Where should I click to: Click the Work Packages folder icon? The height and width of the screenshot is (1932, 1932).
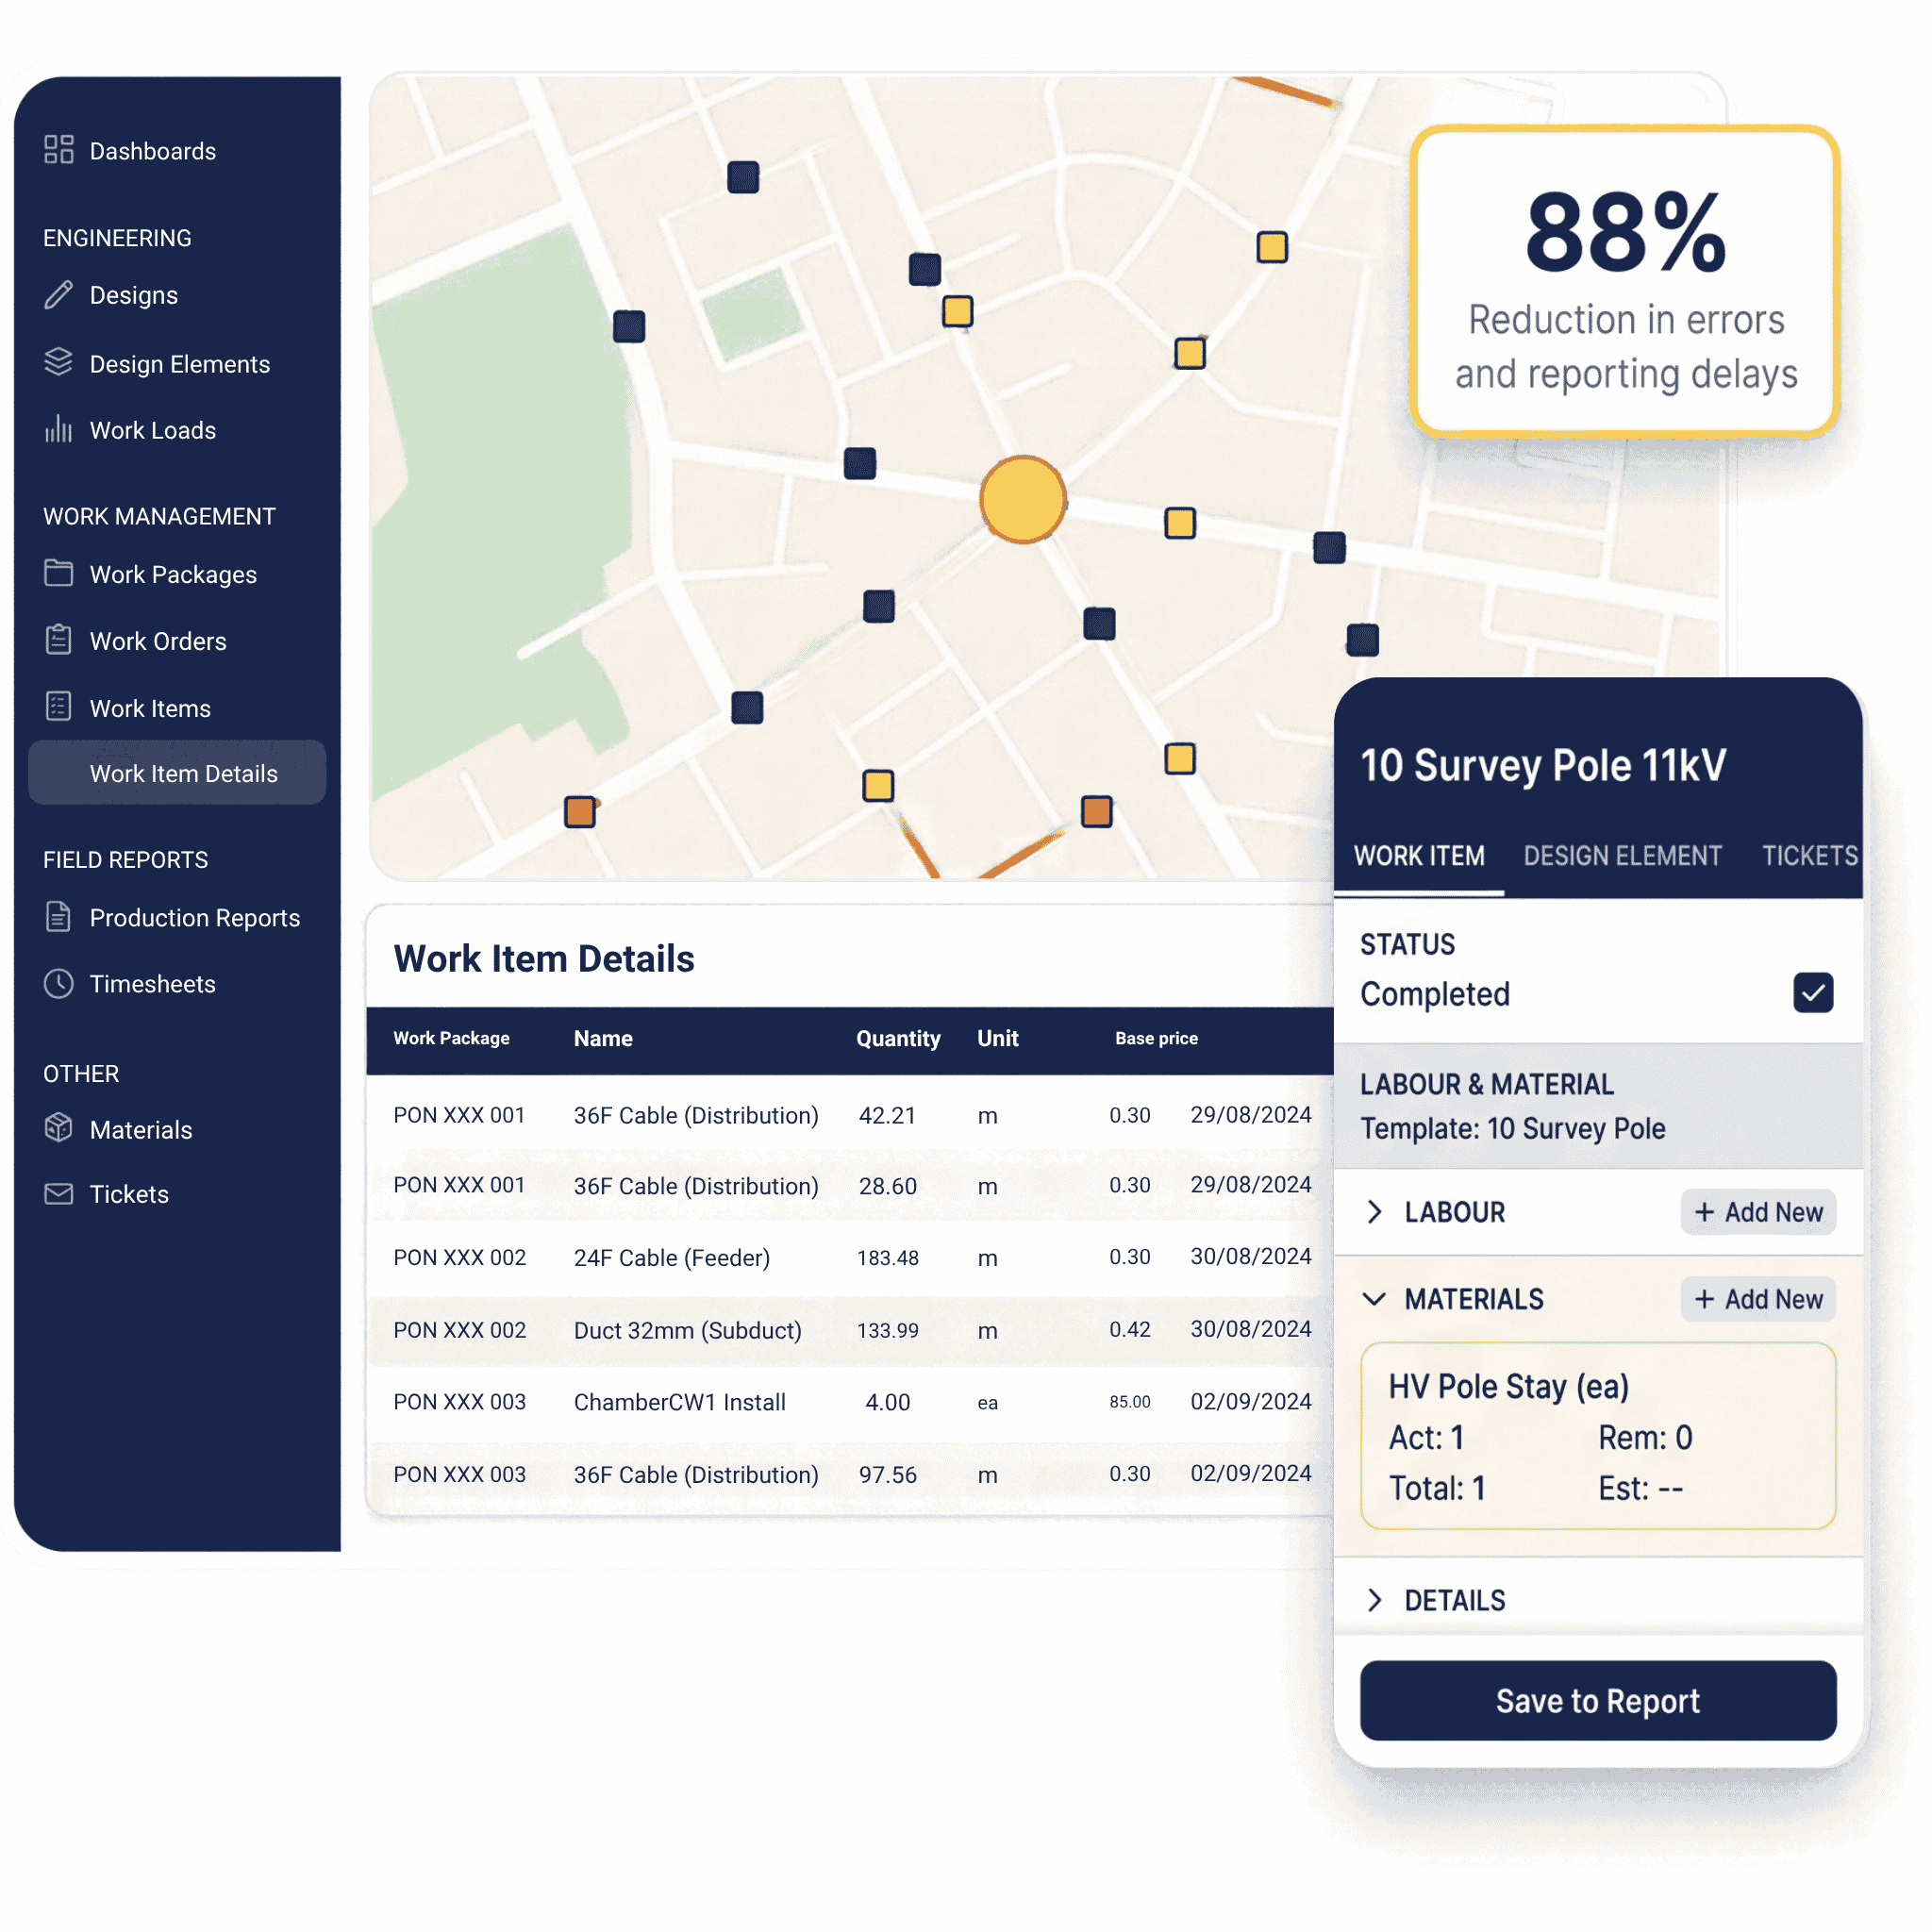click(x=59, y=573)
